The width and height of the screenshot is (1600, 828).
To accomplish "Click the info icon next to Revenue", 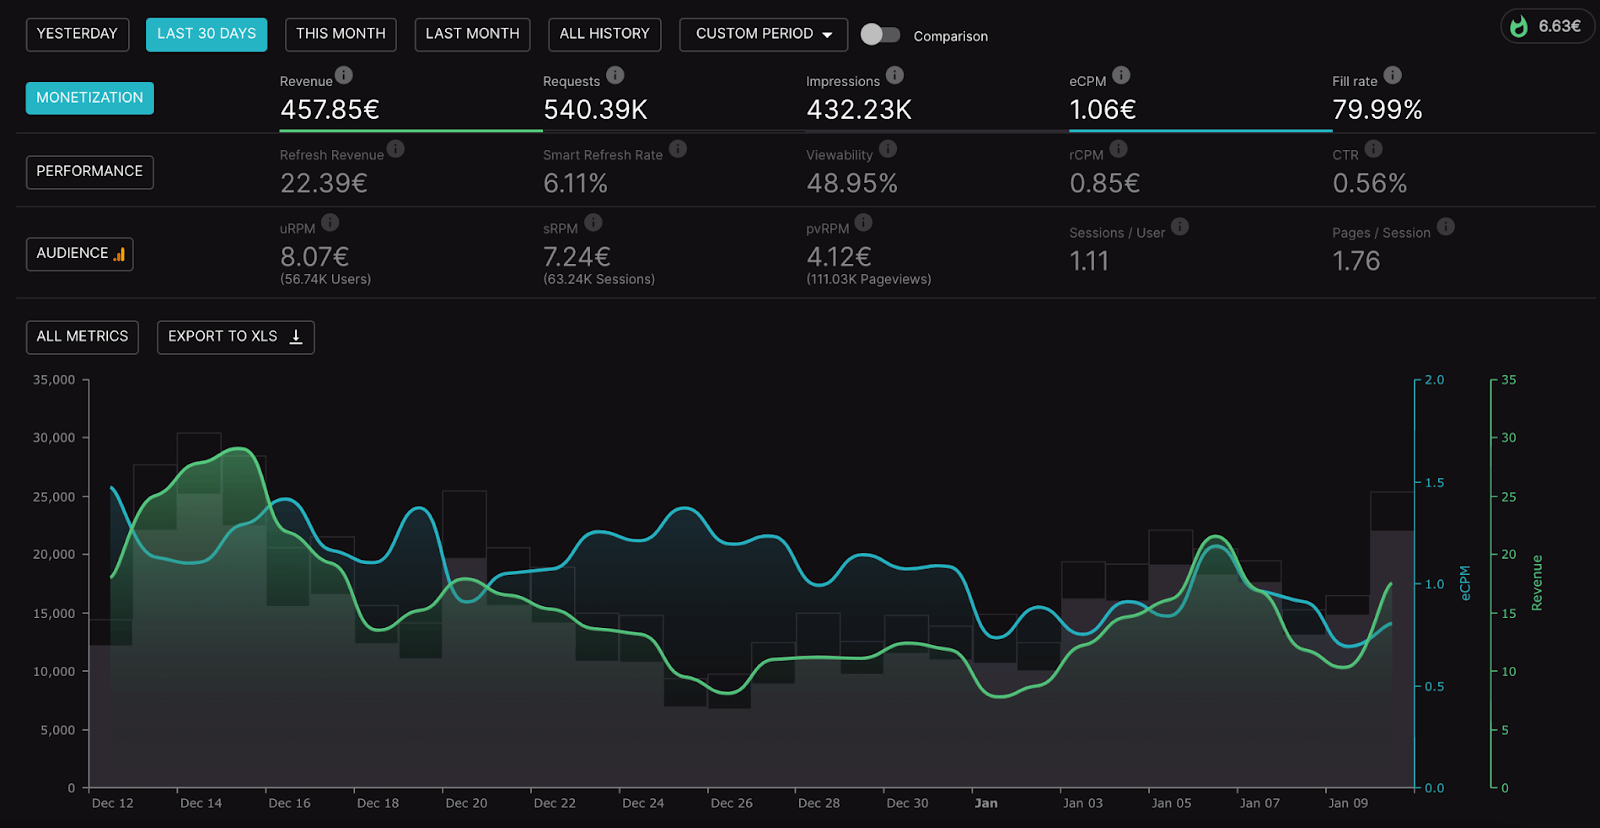I will (x=344, y=75).
